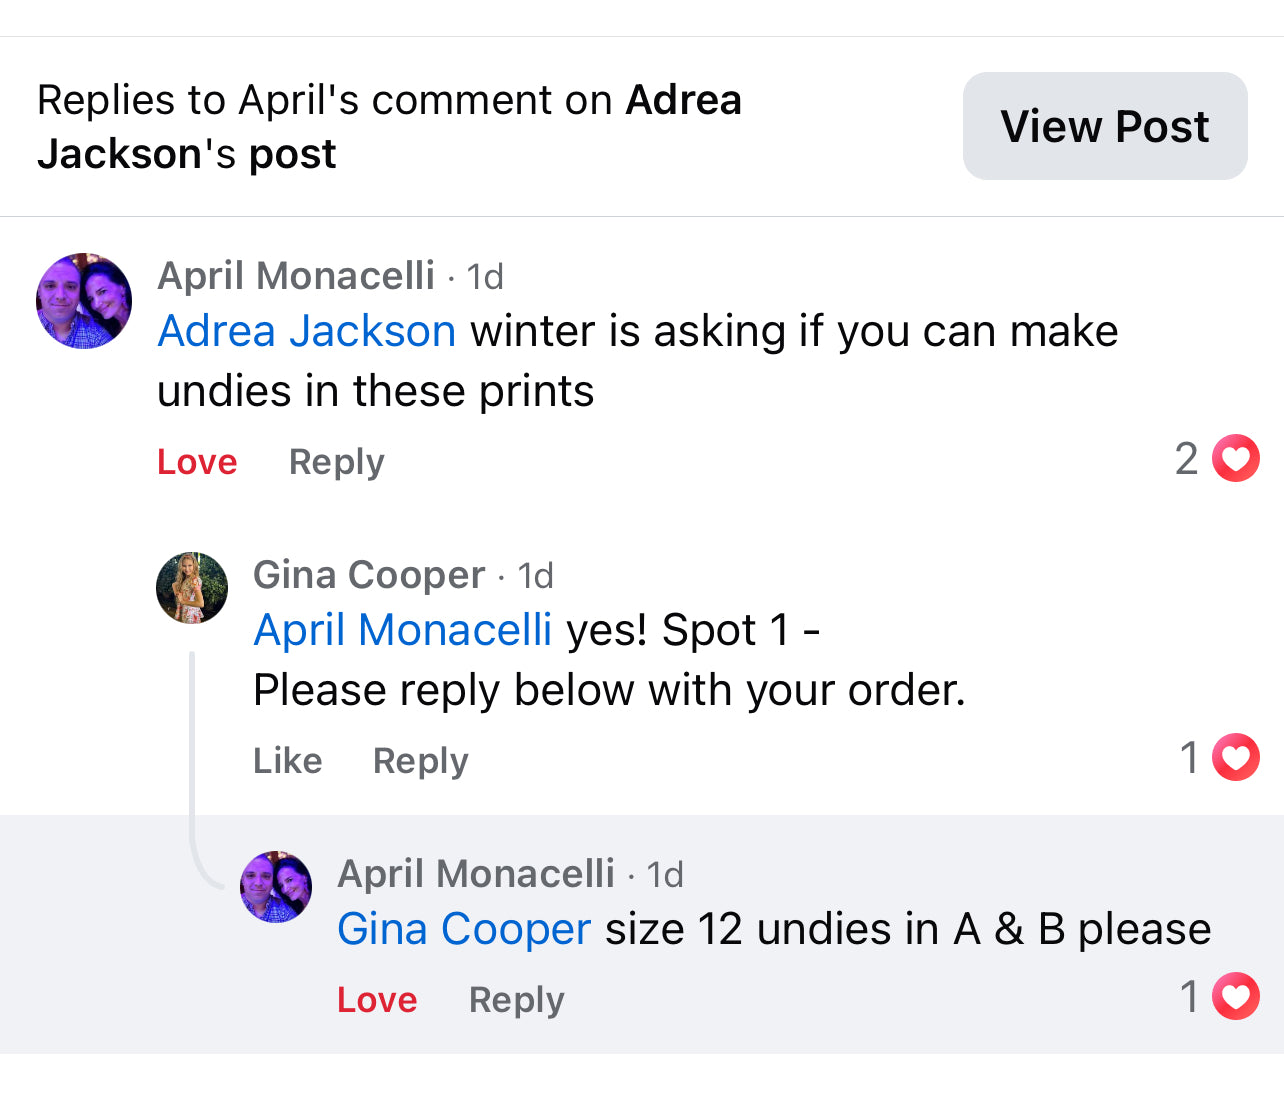
Task: Click April Monacelli's name on the undies prints comment
Action: [296, 276]
